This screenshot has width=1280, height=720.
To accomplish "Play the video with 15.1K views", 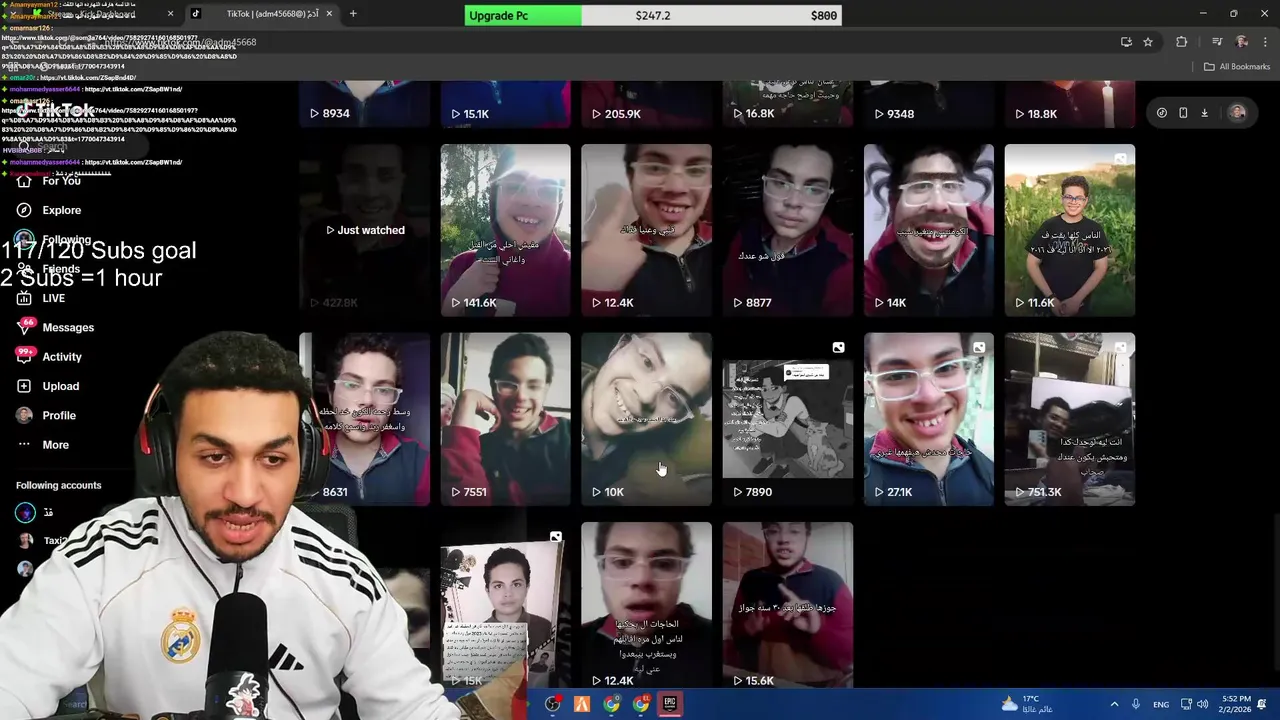I will coord(506,104).
